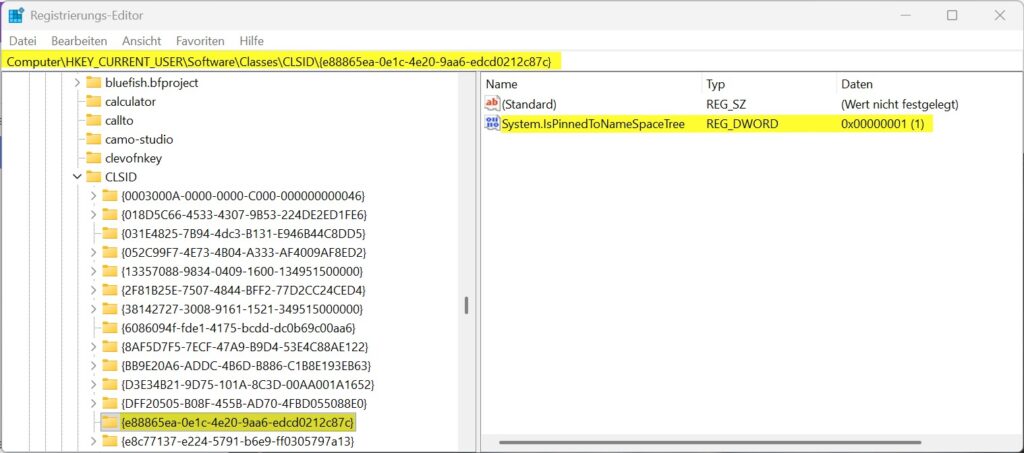Select the System.IsPinnedToNameSpaceTree value name
The image size is (1024, 453).
593,123
